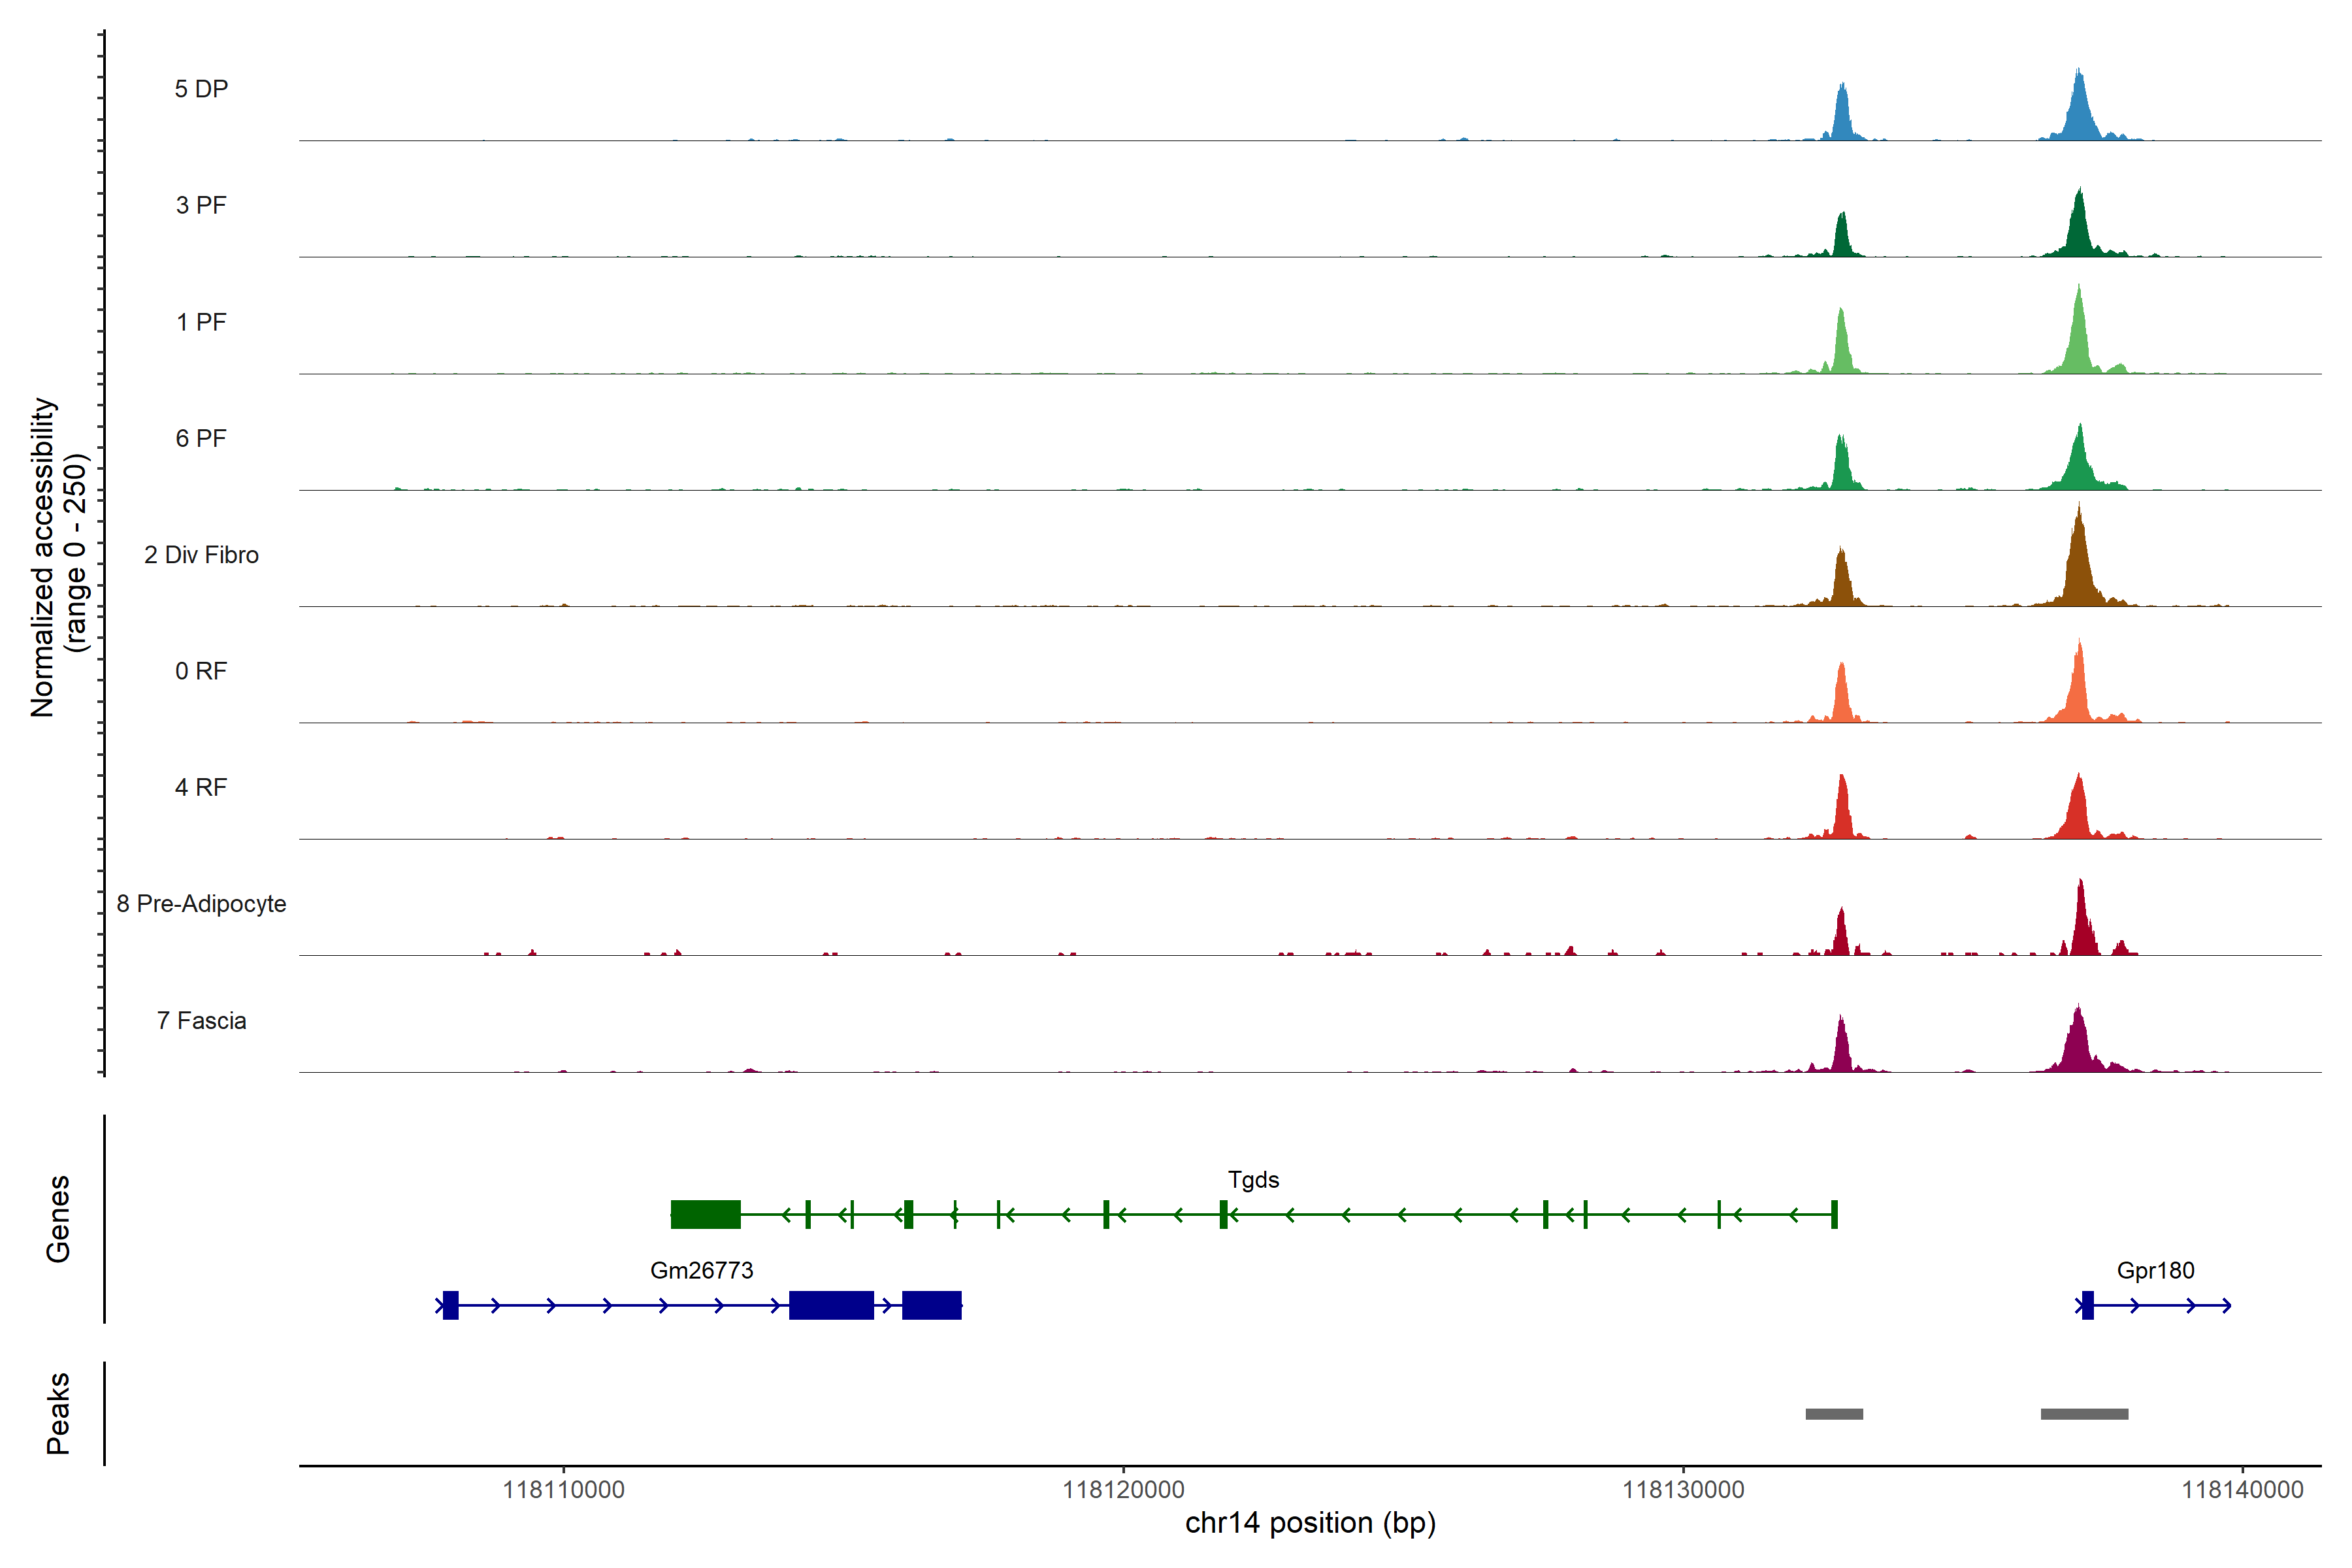
Task: Click the Genes panel label
Action: 58,1219
